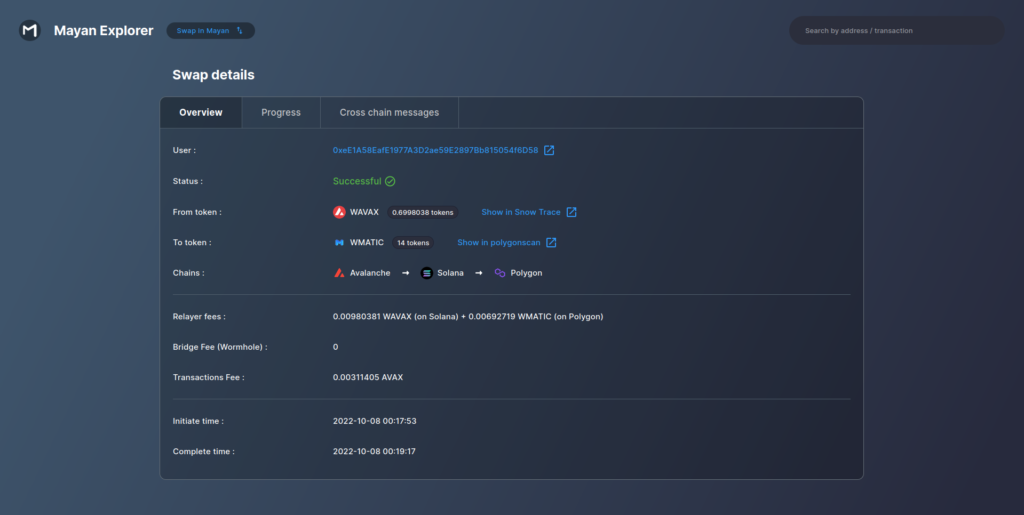1024x515 pixels.
Task: Click the WAVAX token name
Action: 364,212
